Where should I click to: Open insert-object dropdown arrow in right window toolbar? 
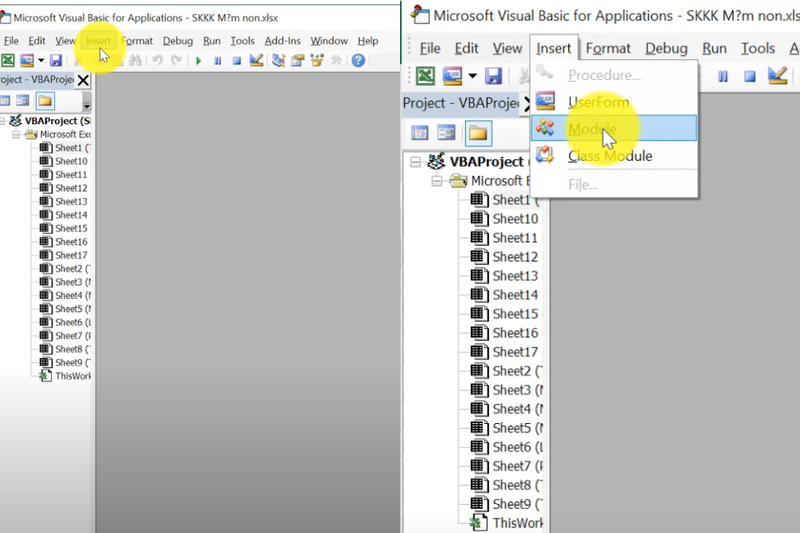(x=472, y=77)
